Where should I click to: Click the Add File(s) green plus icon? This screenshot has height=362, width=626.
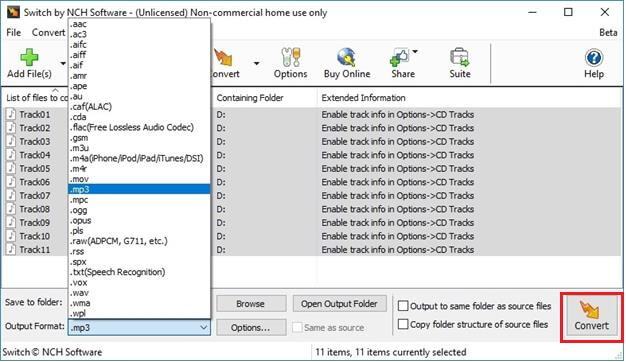(29, 57)
